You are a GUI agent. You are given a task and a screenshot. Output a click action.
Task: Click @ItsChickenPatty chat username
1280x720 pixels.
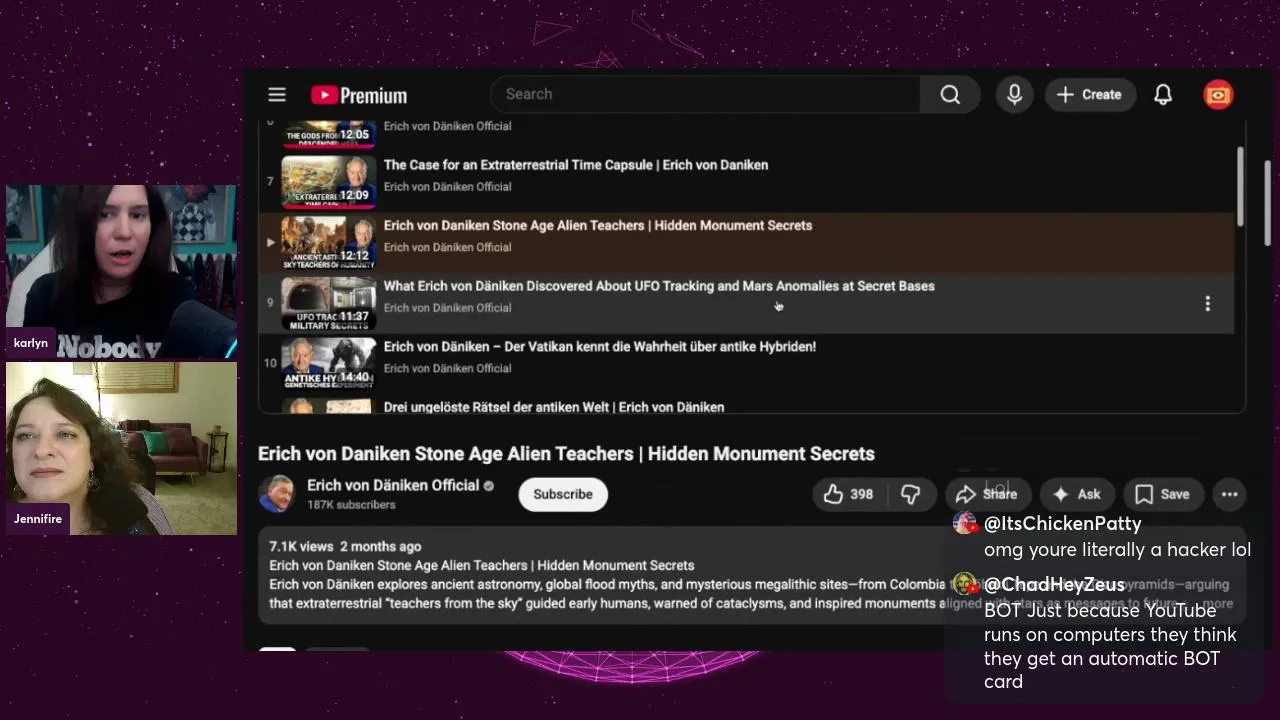point(1062,523)
